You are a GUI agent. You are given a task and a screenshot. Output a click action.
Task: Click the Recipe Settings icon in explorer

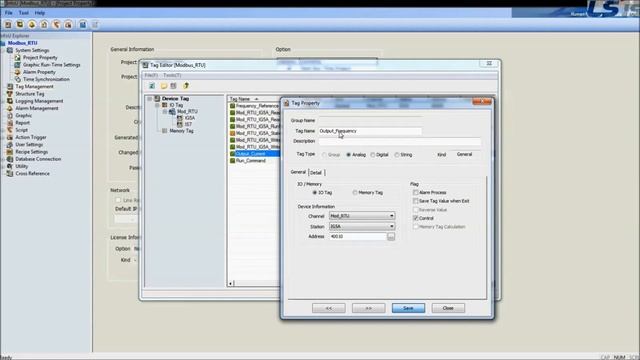[x=10, y=152]
